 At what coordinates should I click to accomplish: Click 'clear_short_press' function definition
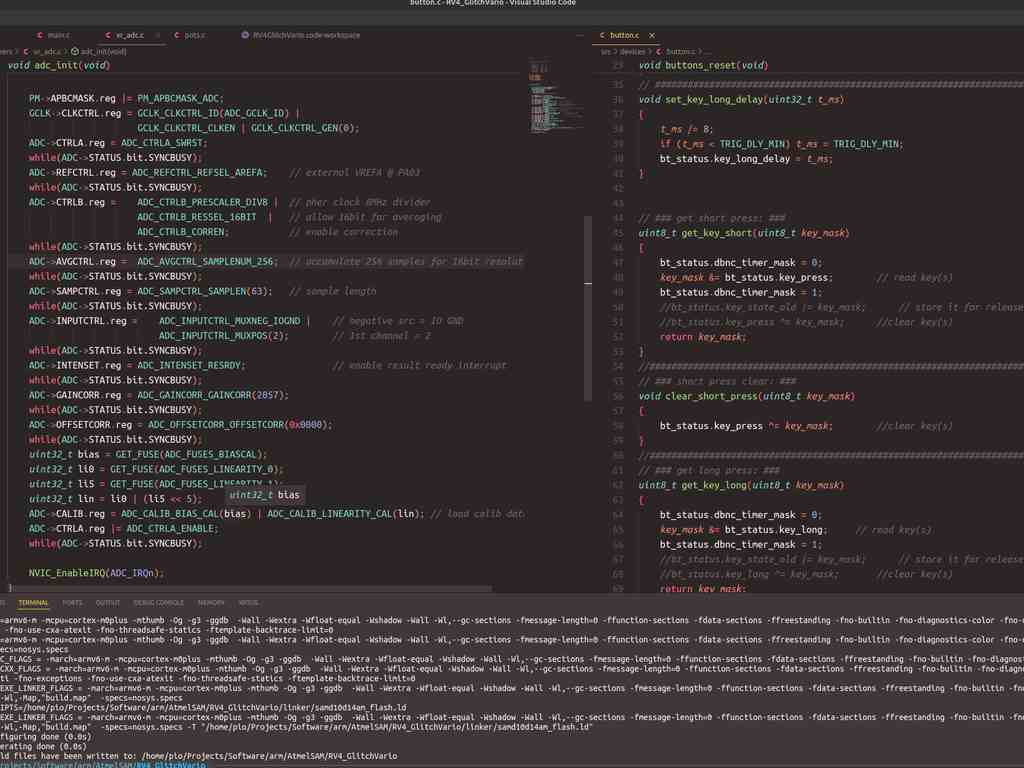coord(711,396)
